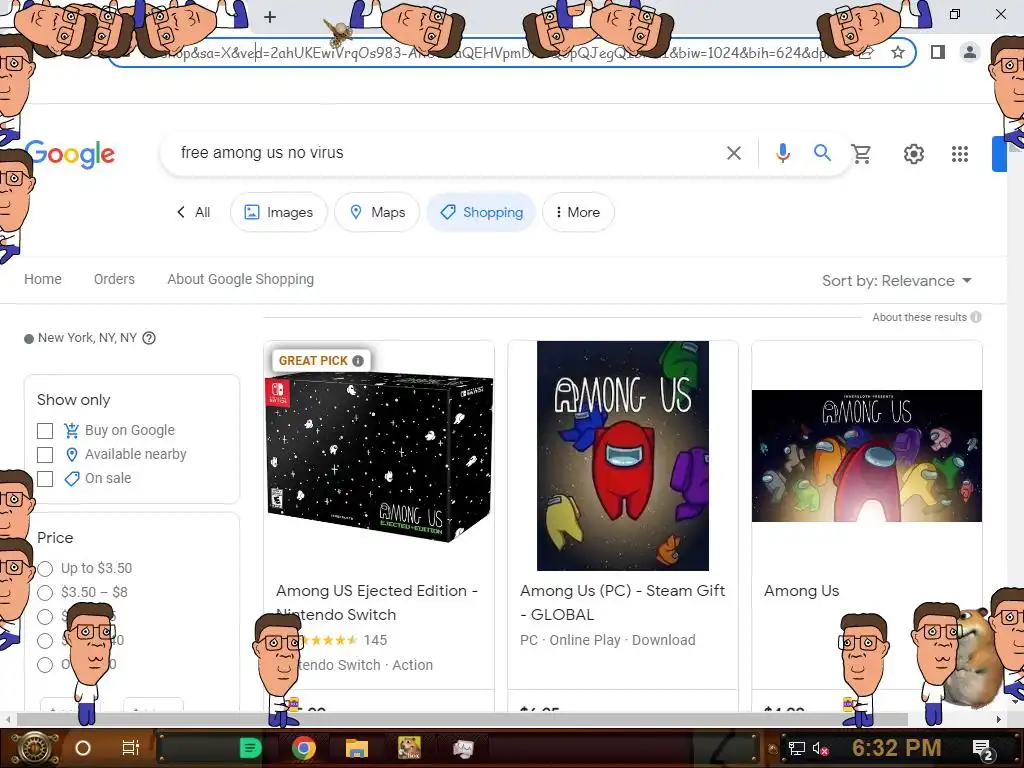
Task: Click the About these results info icon
Action: coord(976,317)
